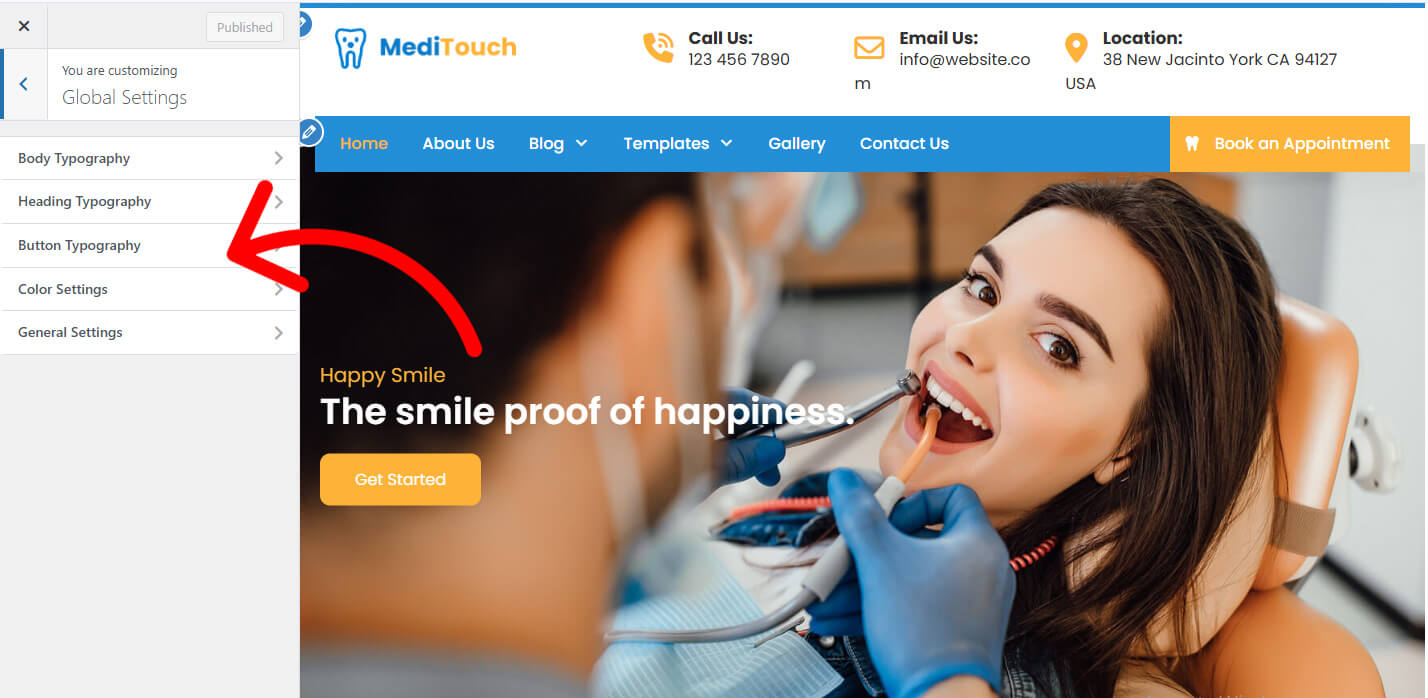
Task: Click the MediTouch tooth logo icon
Action: click(x=350, y=48)
